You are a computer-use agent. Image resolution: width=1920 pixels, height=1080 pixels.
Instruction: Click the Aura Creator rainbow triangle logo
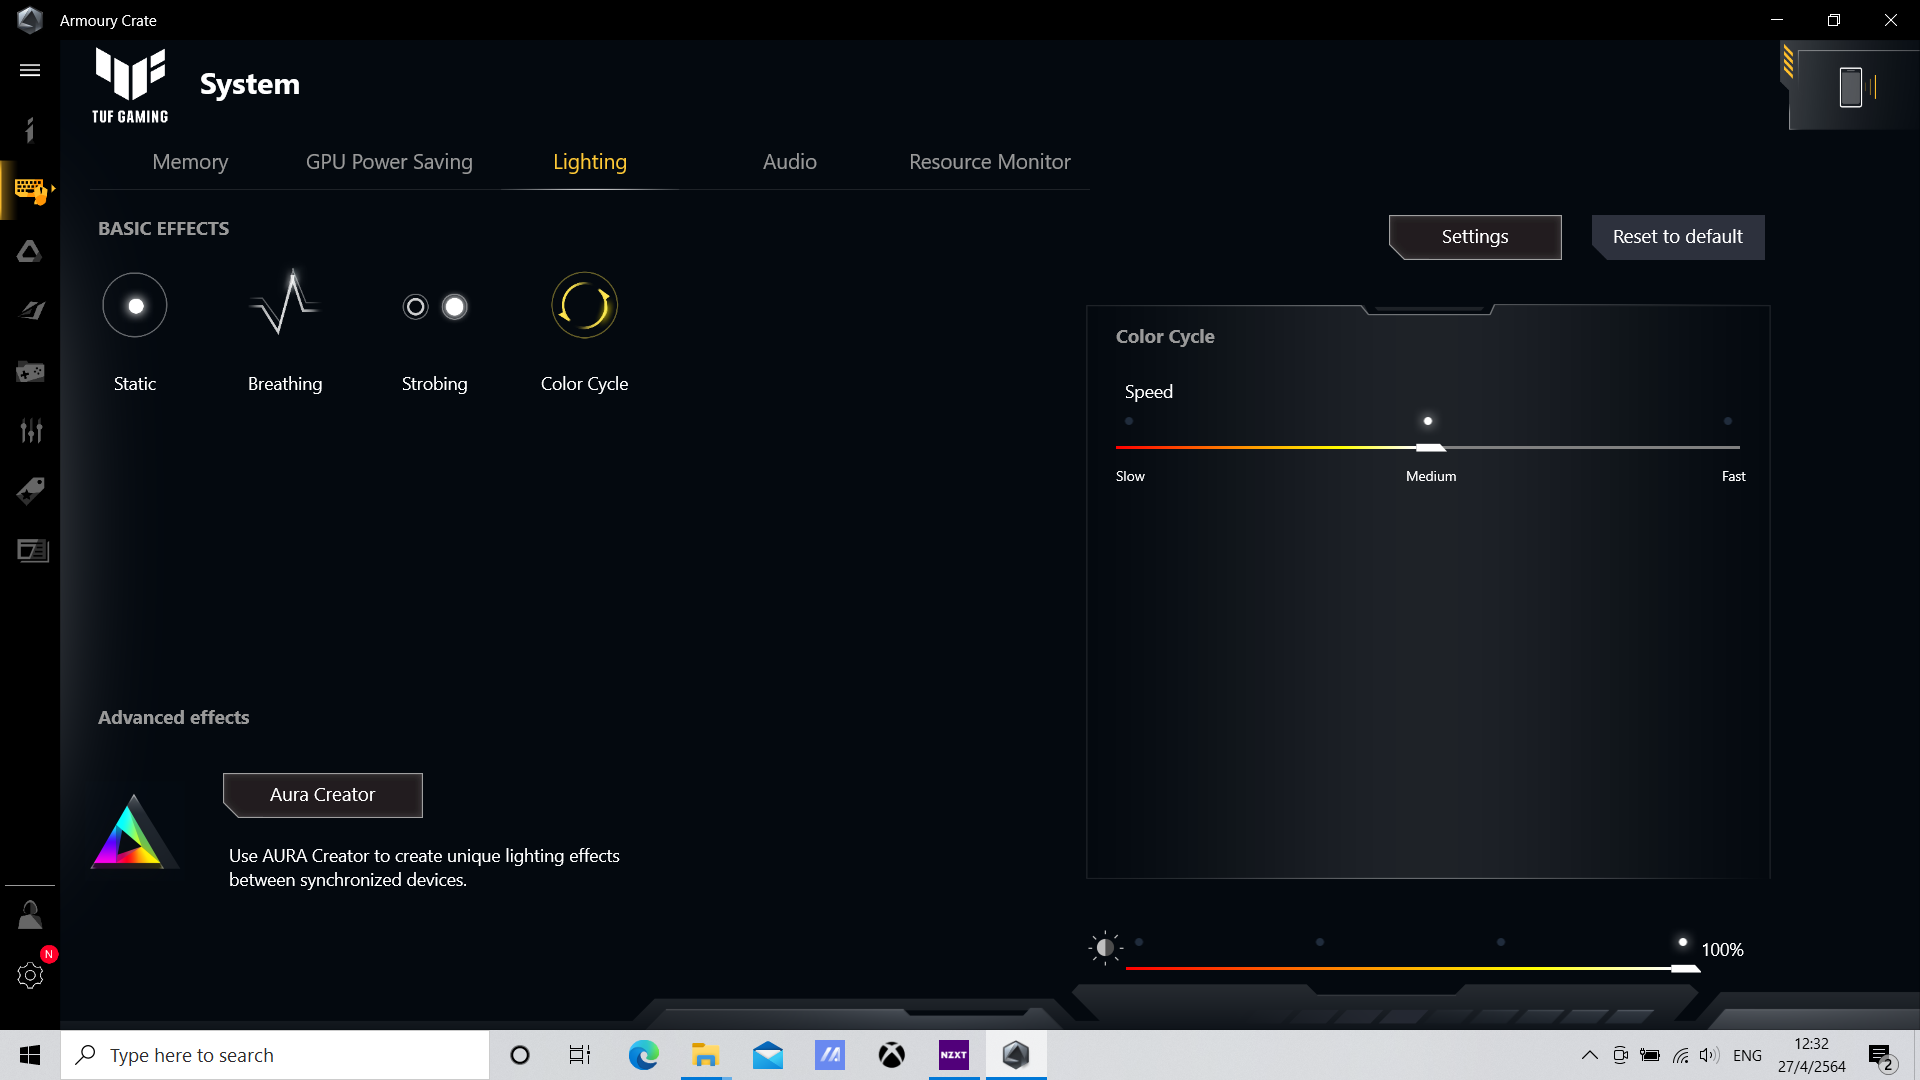tap(133, 831)
